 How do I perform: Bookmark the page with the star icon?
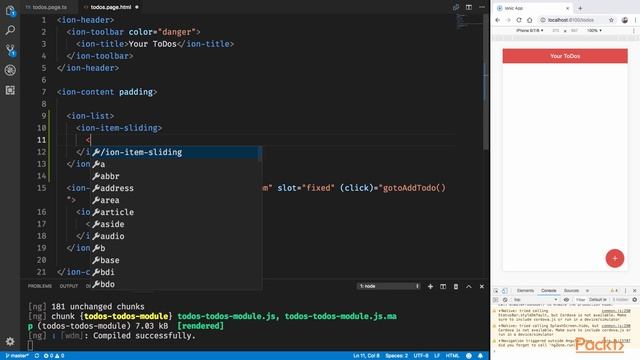pos(611,20)
